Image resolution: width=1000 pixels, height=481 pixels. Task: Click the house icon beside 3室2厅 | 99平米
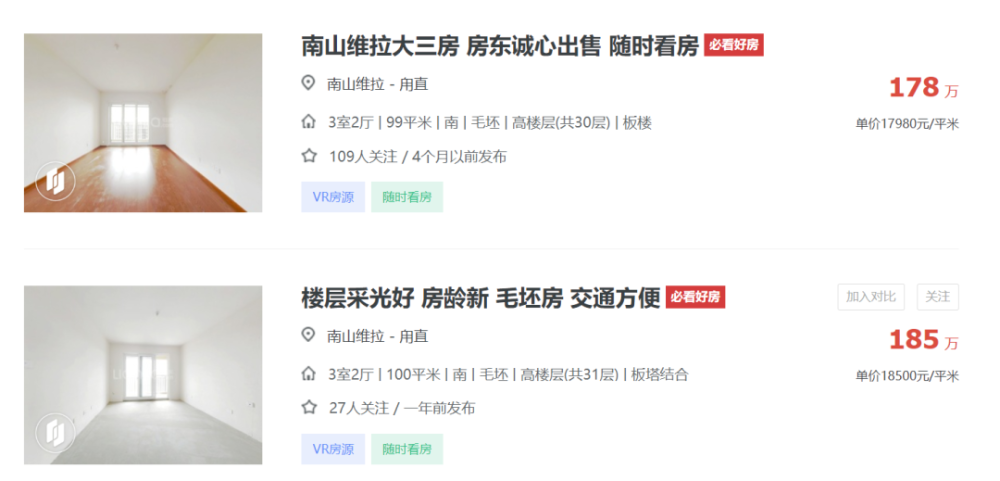(x=309, y=122)
